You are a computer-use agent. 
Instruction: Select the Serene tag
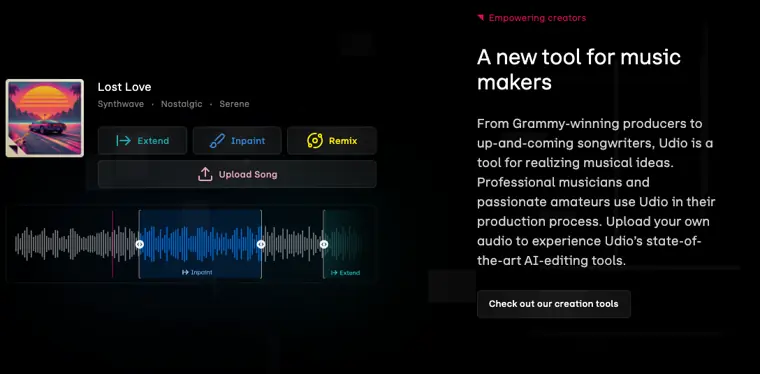pos(235,104)
